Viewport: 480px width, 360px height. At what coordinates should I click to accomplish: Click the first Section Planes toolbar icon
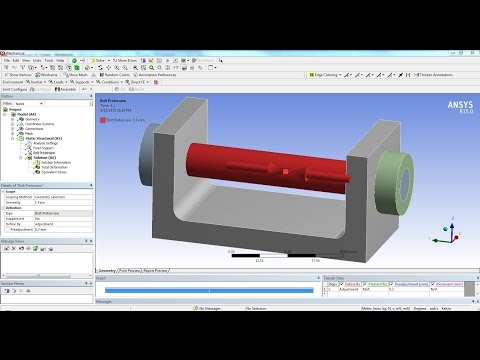(7, 291)
